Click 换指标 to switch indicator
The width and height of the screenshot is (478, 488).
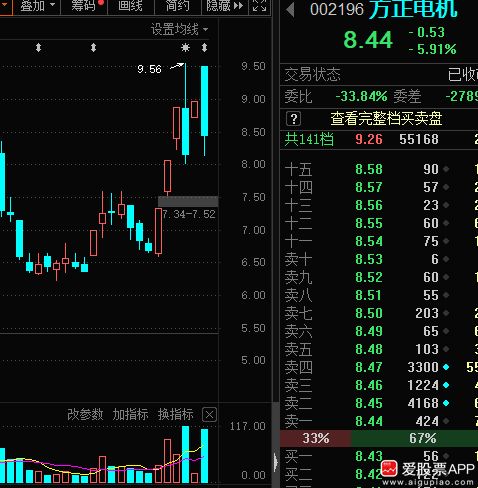pos(175,415)
